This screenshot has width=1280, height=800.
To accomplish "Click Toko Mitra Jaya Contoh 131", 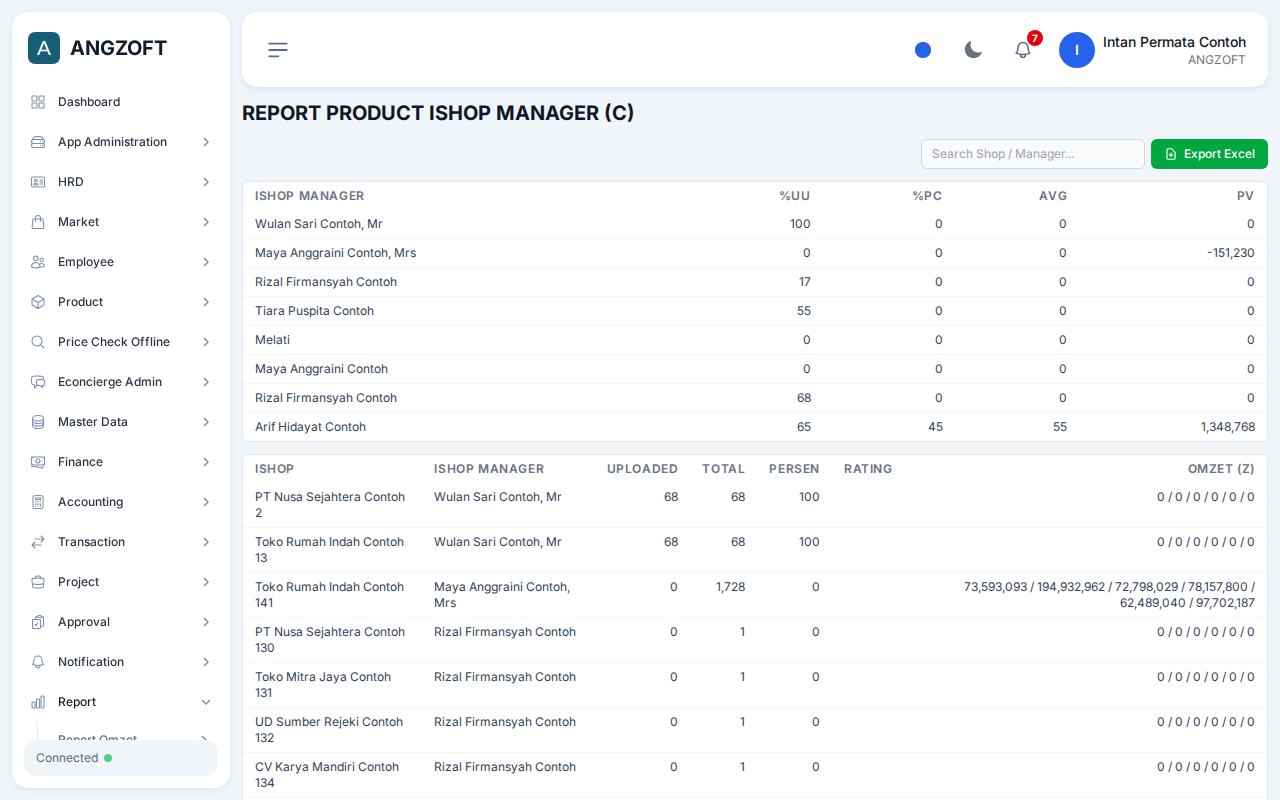I will [323, 685].
